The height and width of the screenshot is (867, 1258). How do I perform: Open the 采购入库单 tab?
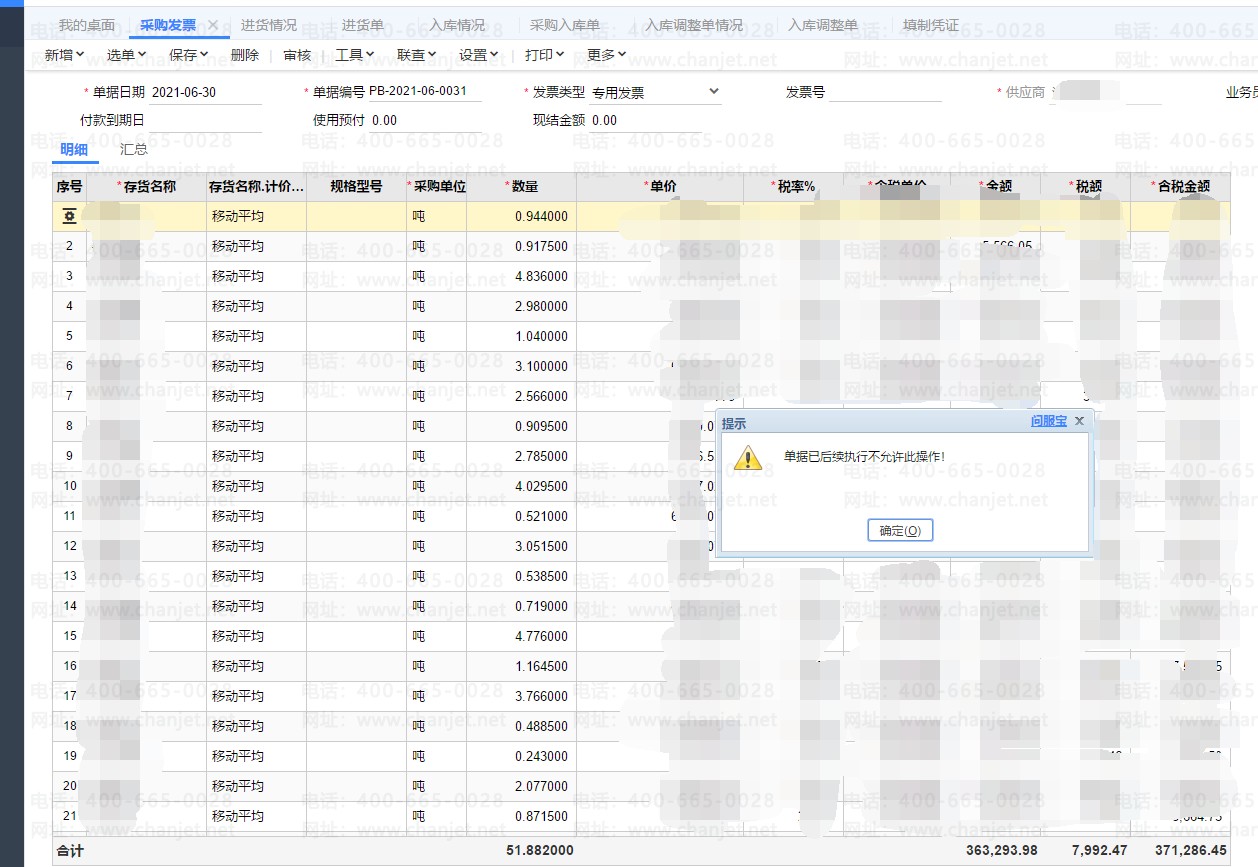point(565,25)
